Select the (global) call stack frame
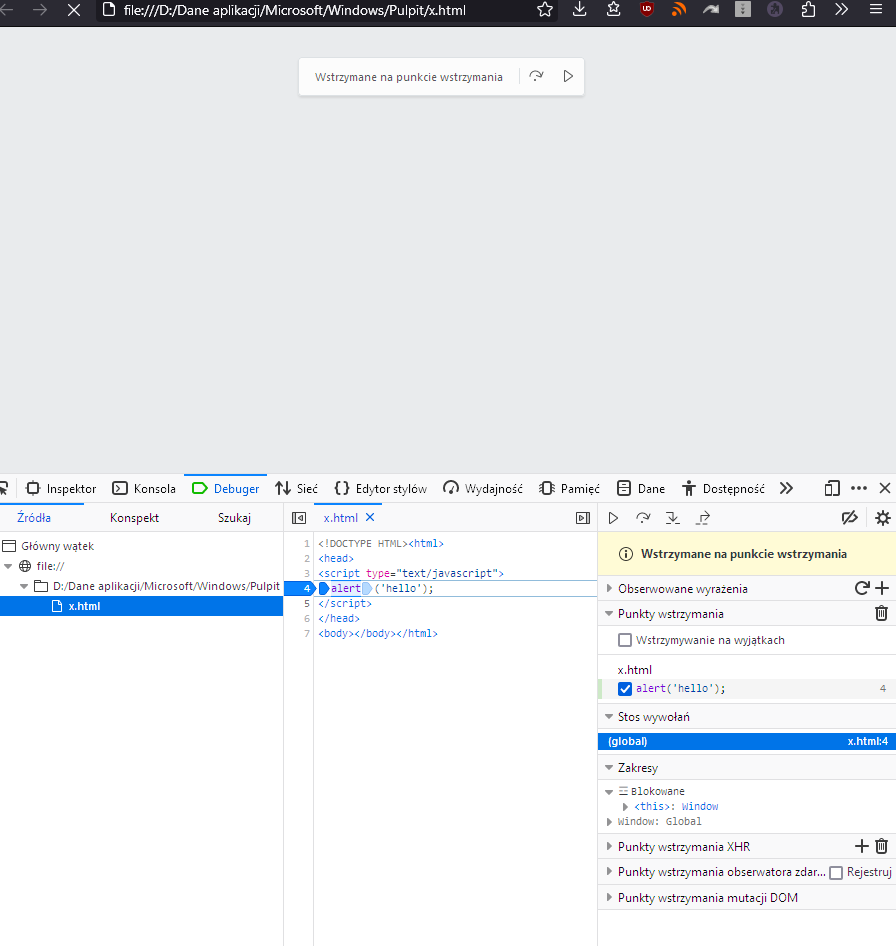Screen dimensions: 896x946 (x=747, y=741)
